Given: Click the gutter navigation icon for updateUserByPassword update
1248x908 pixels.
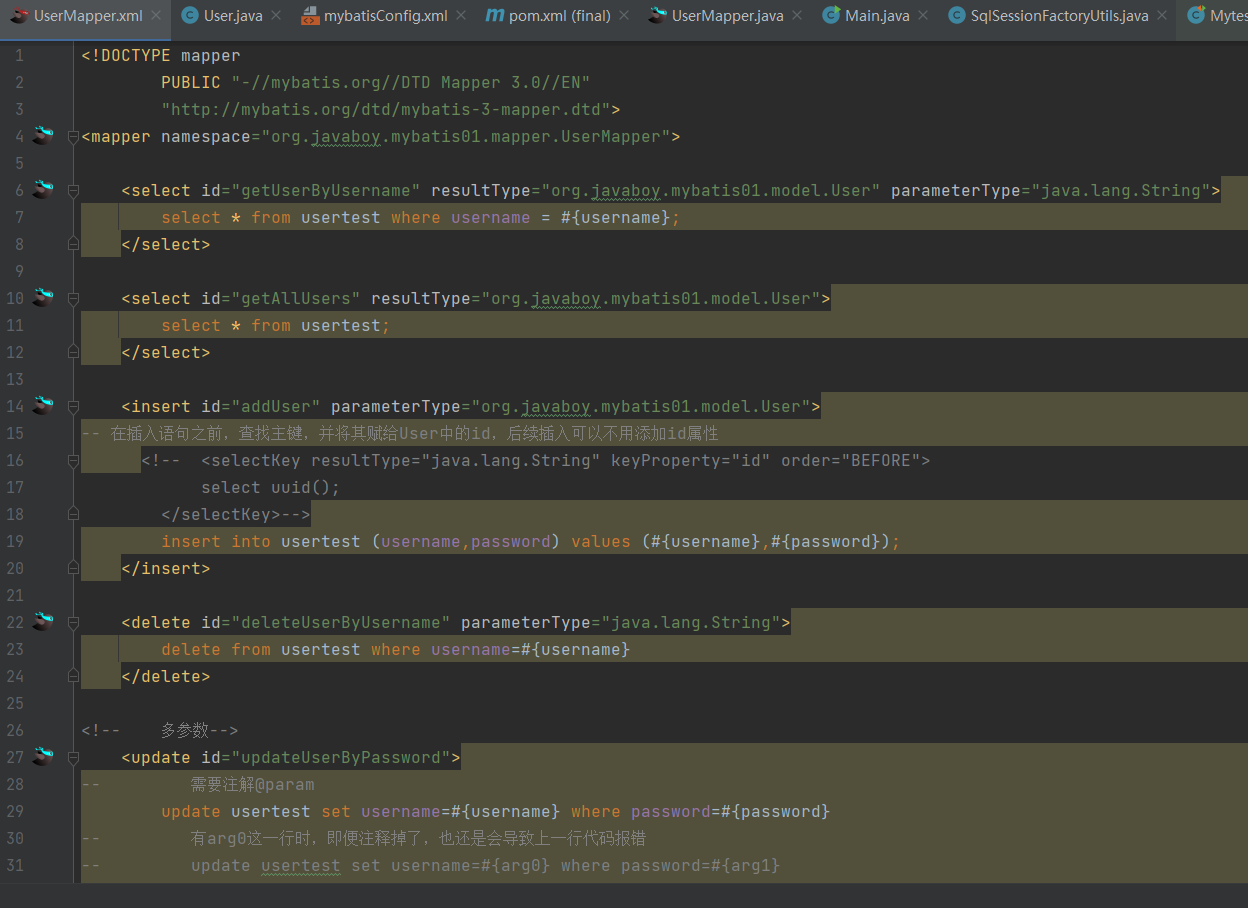Looking at the screenshot, I should [x=41, y=757].
